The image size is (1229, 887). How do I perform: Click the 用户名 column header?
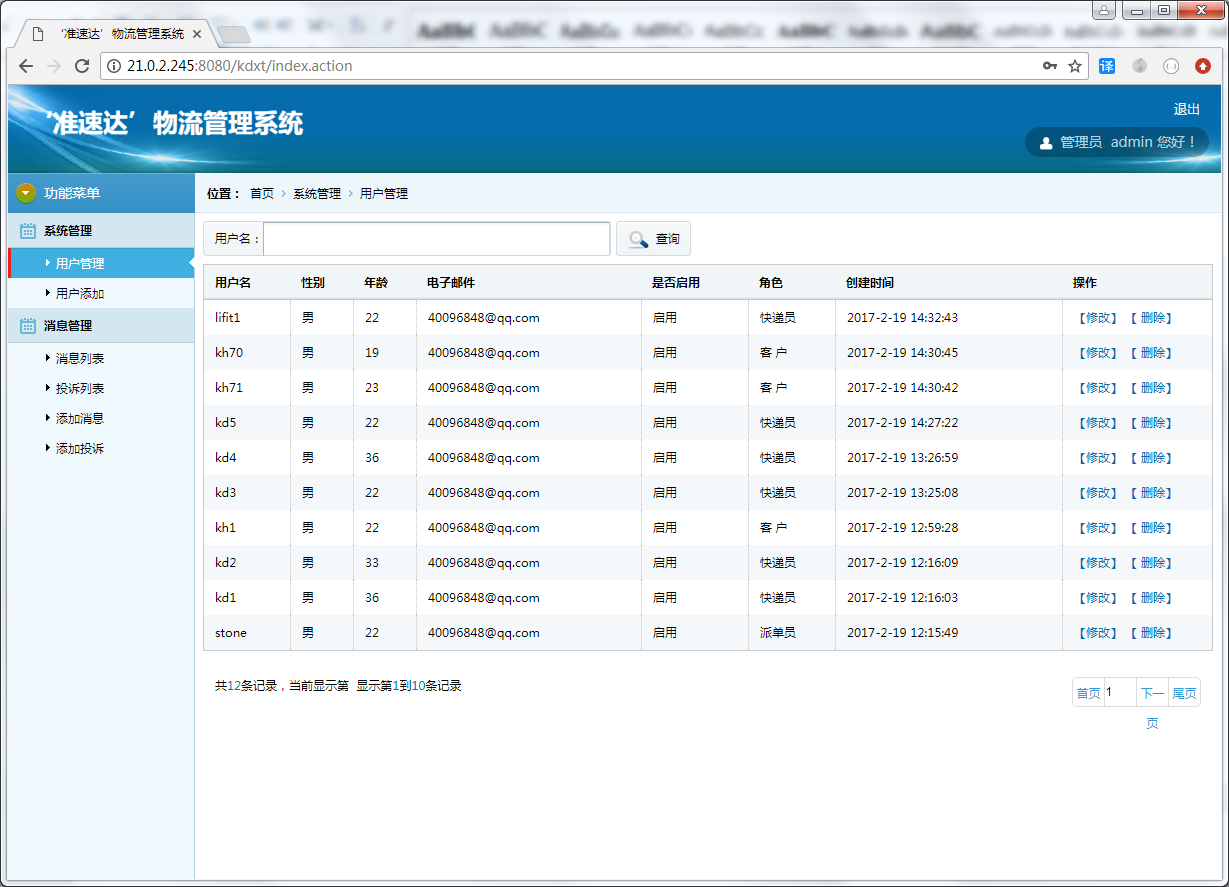click(233, 283)
